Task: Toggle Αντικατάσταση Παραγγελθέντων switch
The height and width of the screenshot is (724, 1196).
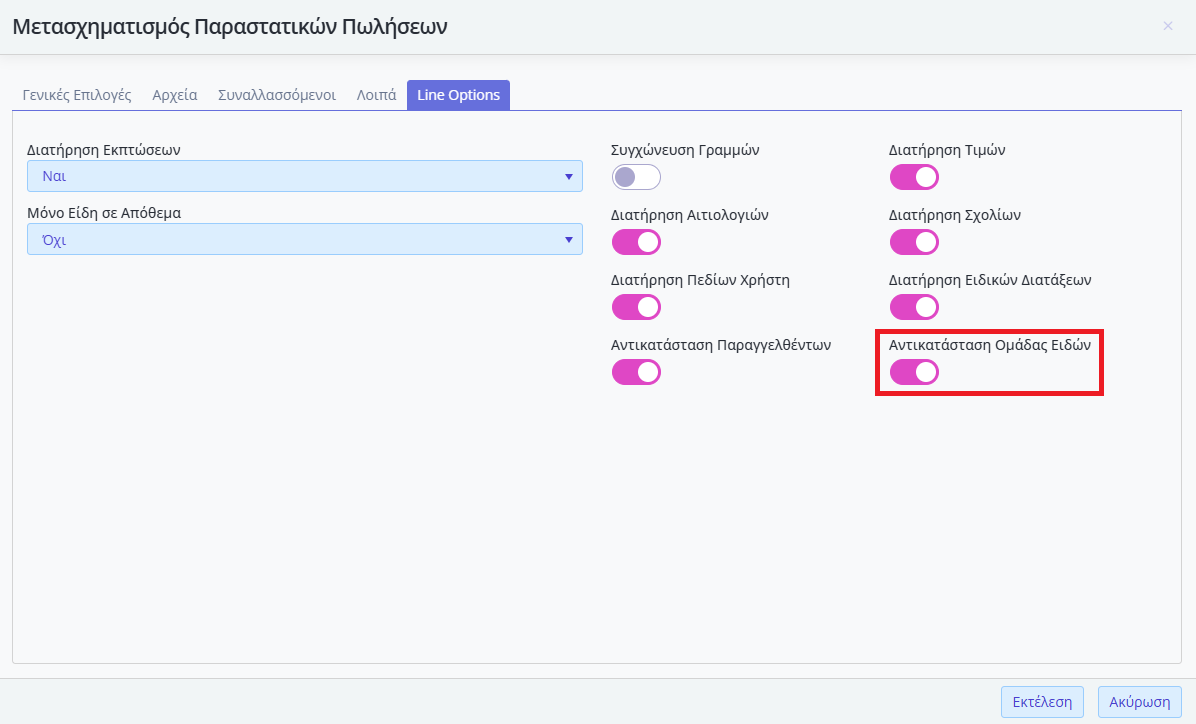Action: 636,372
